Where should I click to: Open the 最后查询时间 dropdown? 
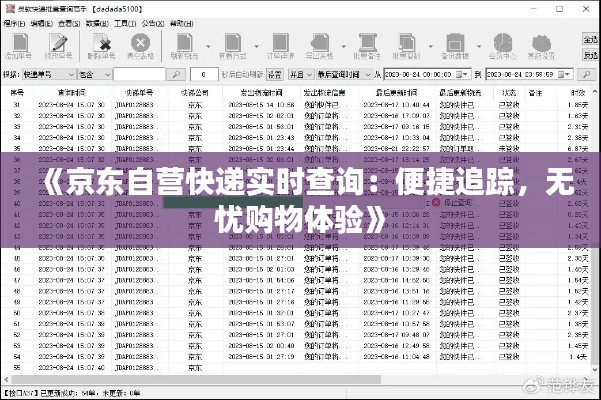click(x=344, y=74)
